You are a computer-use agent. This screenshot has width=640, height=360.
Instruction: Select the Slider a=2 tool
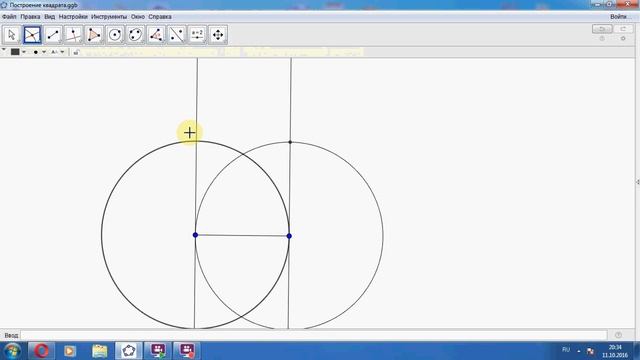click(x=198, y=35)
